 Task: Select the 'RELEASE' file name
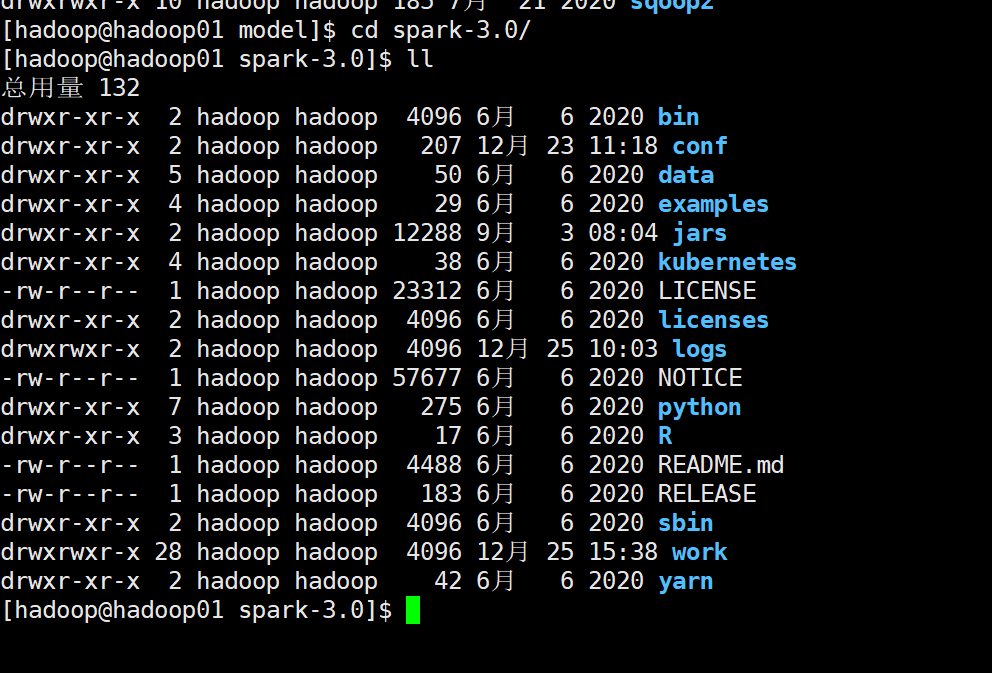click(x=707, y=495)
